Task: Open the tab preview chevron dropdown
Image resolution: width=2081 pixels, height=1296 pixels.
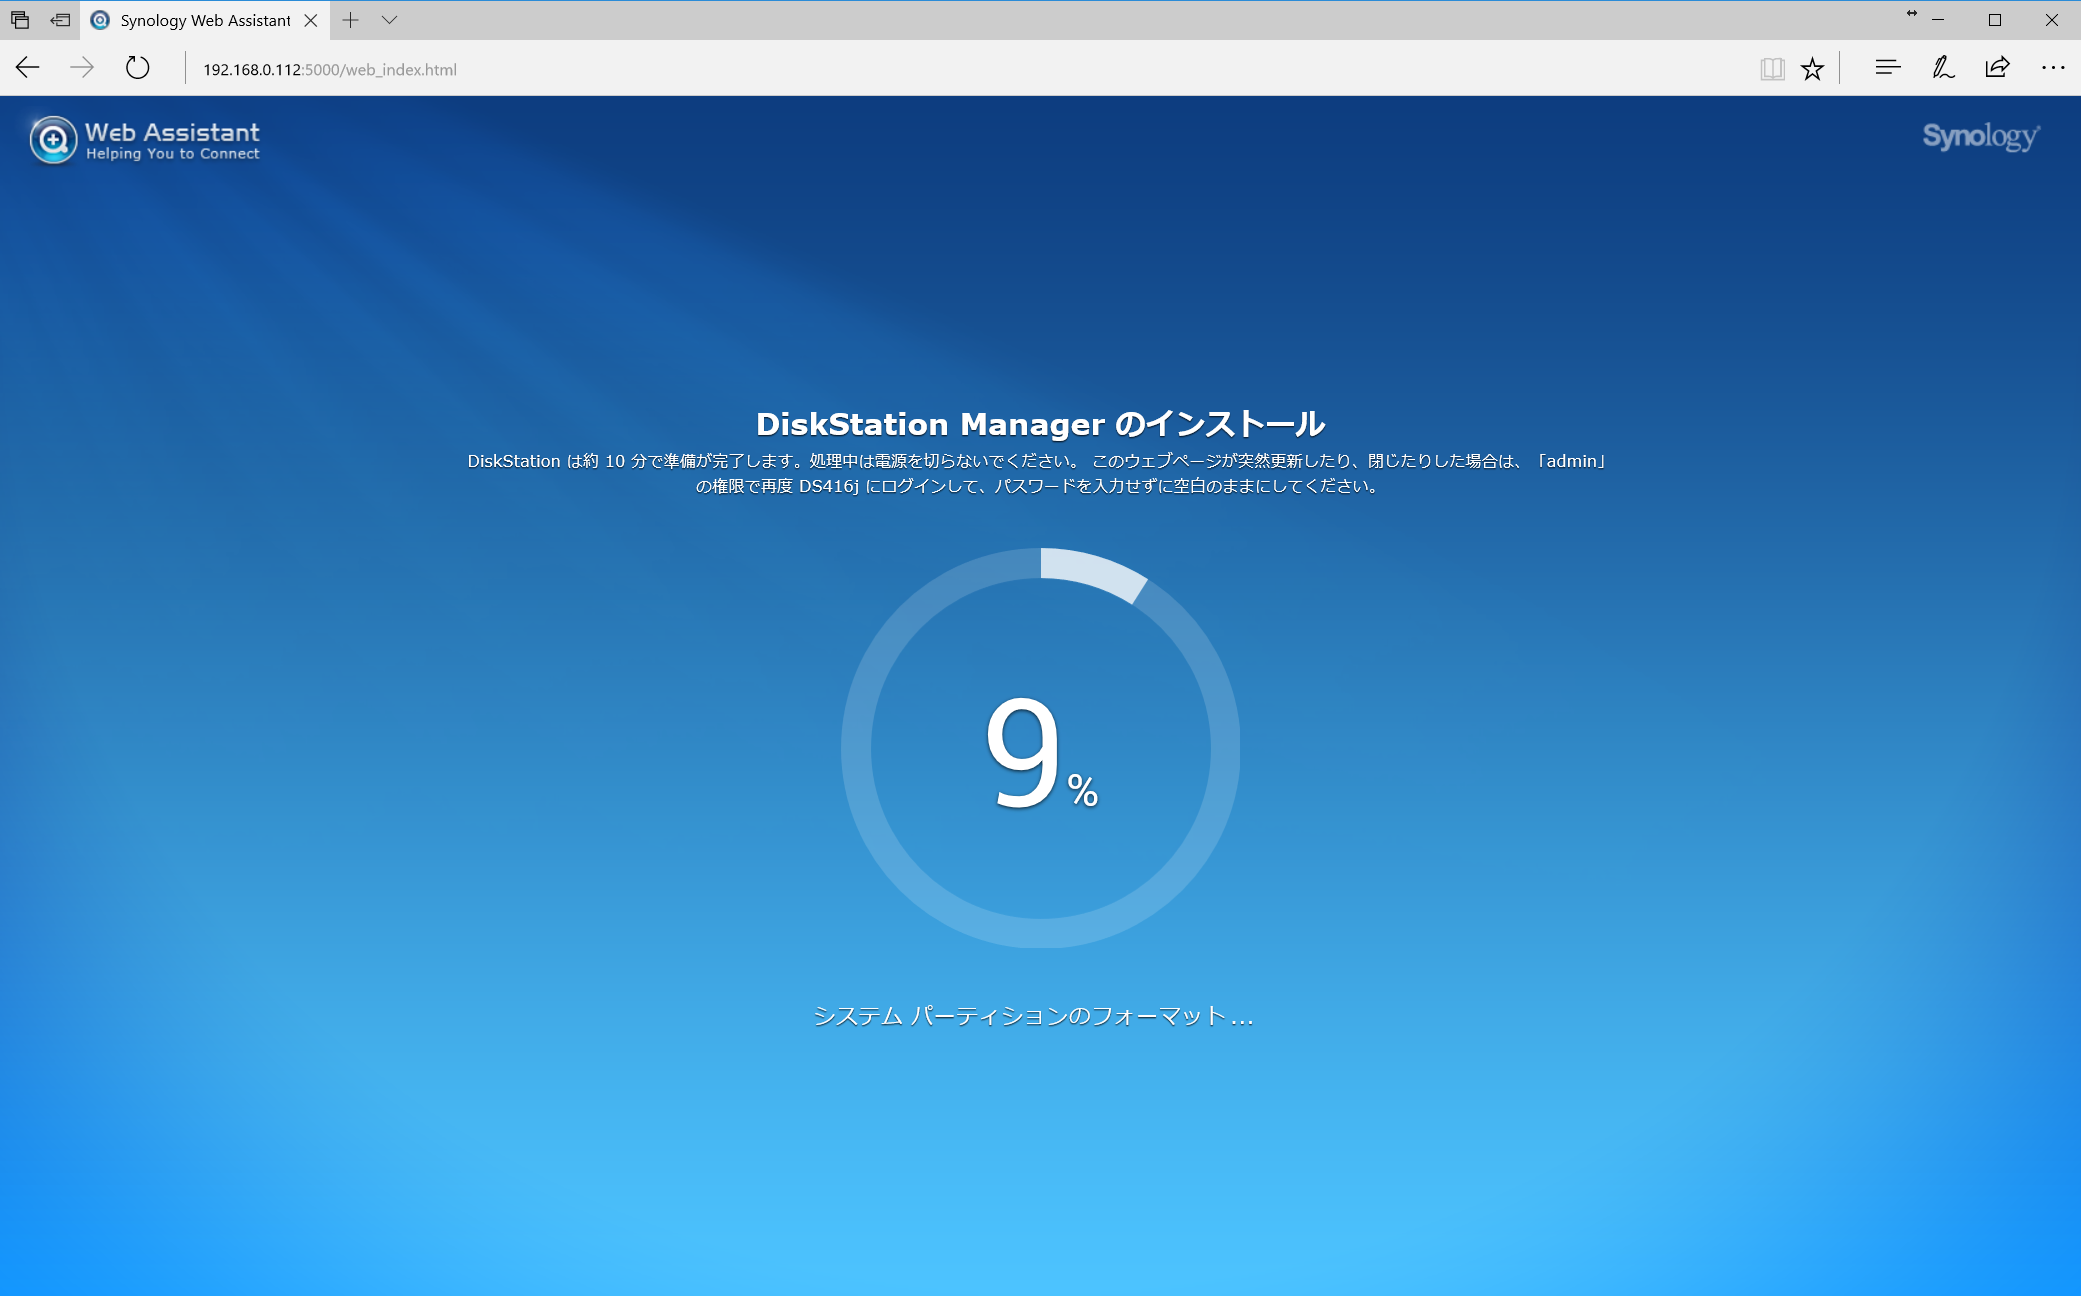Action: pos(390,20)
